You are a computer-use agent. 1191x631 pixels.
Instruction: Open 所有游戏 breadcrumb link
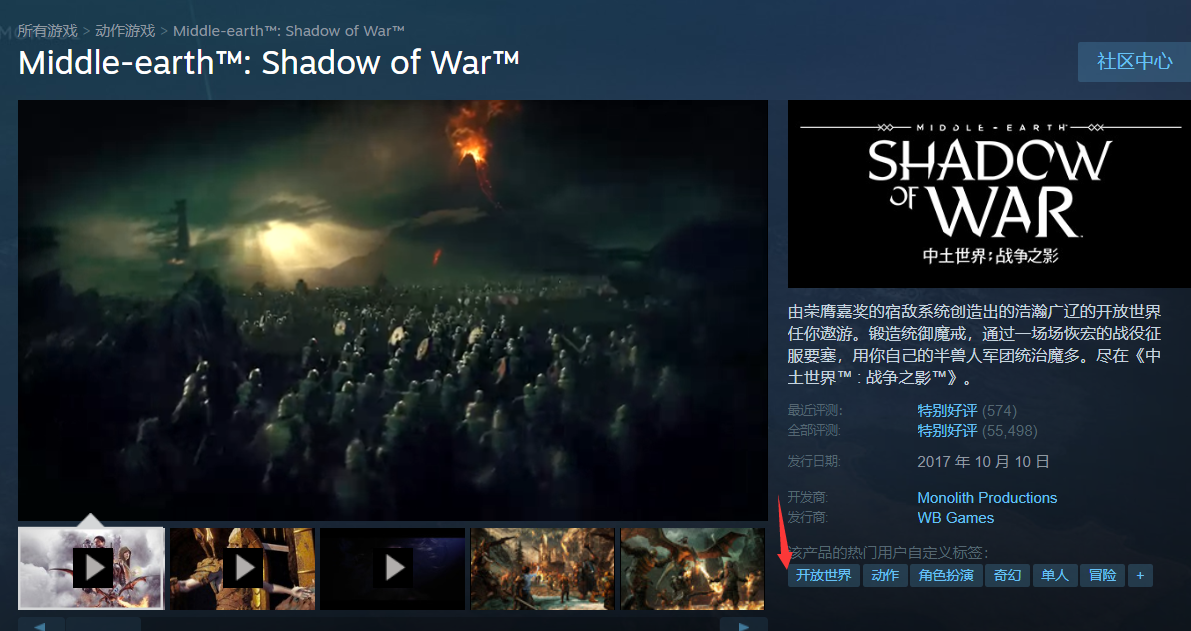pyautogui.click(x=48, y=31)
